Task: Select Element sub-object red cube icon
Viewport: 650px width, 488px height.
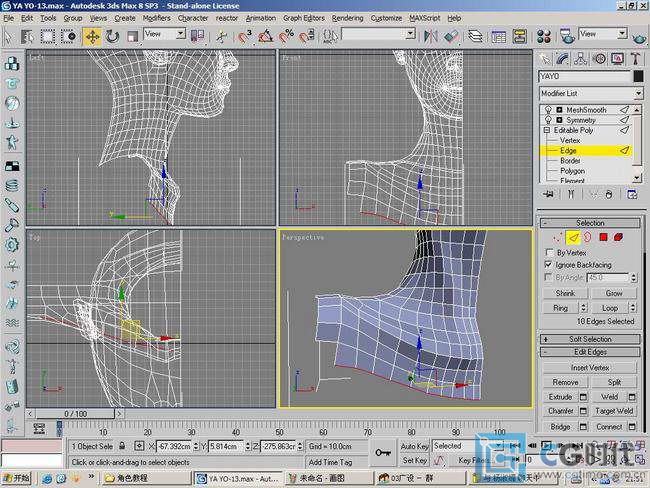Action: point(618,238)
